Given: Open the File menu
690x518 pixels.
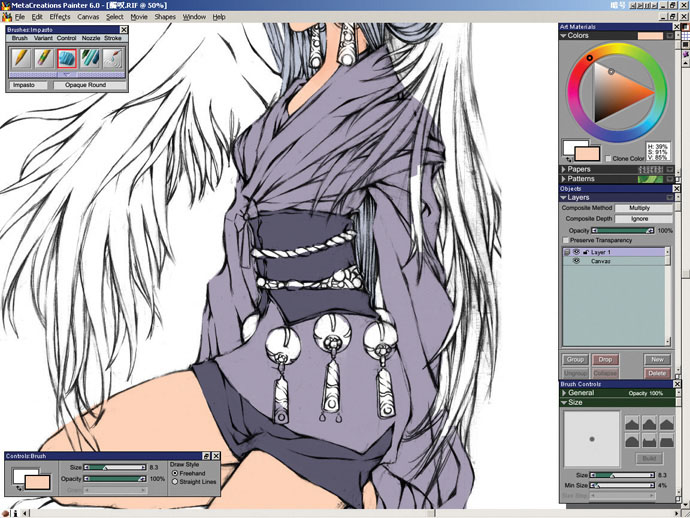Looking at the screenshot, I should coord(20,17).
